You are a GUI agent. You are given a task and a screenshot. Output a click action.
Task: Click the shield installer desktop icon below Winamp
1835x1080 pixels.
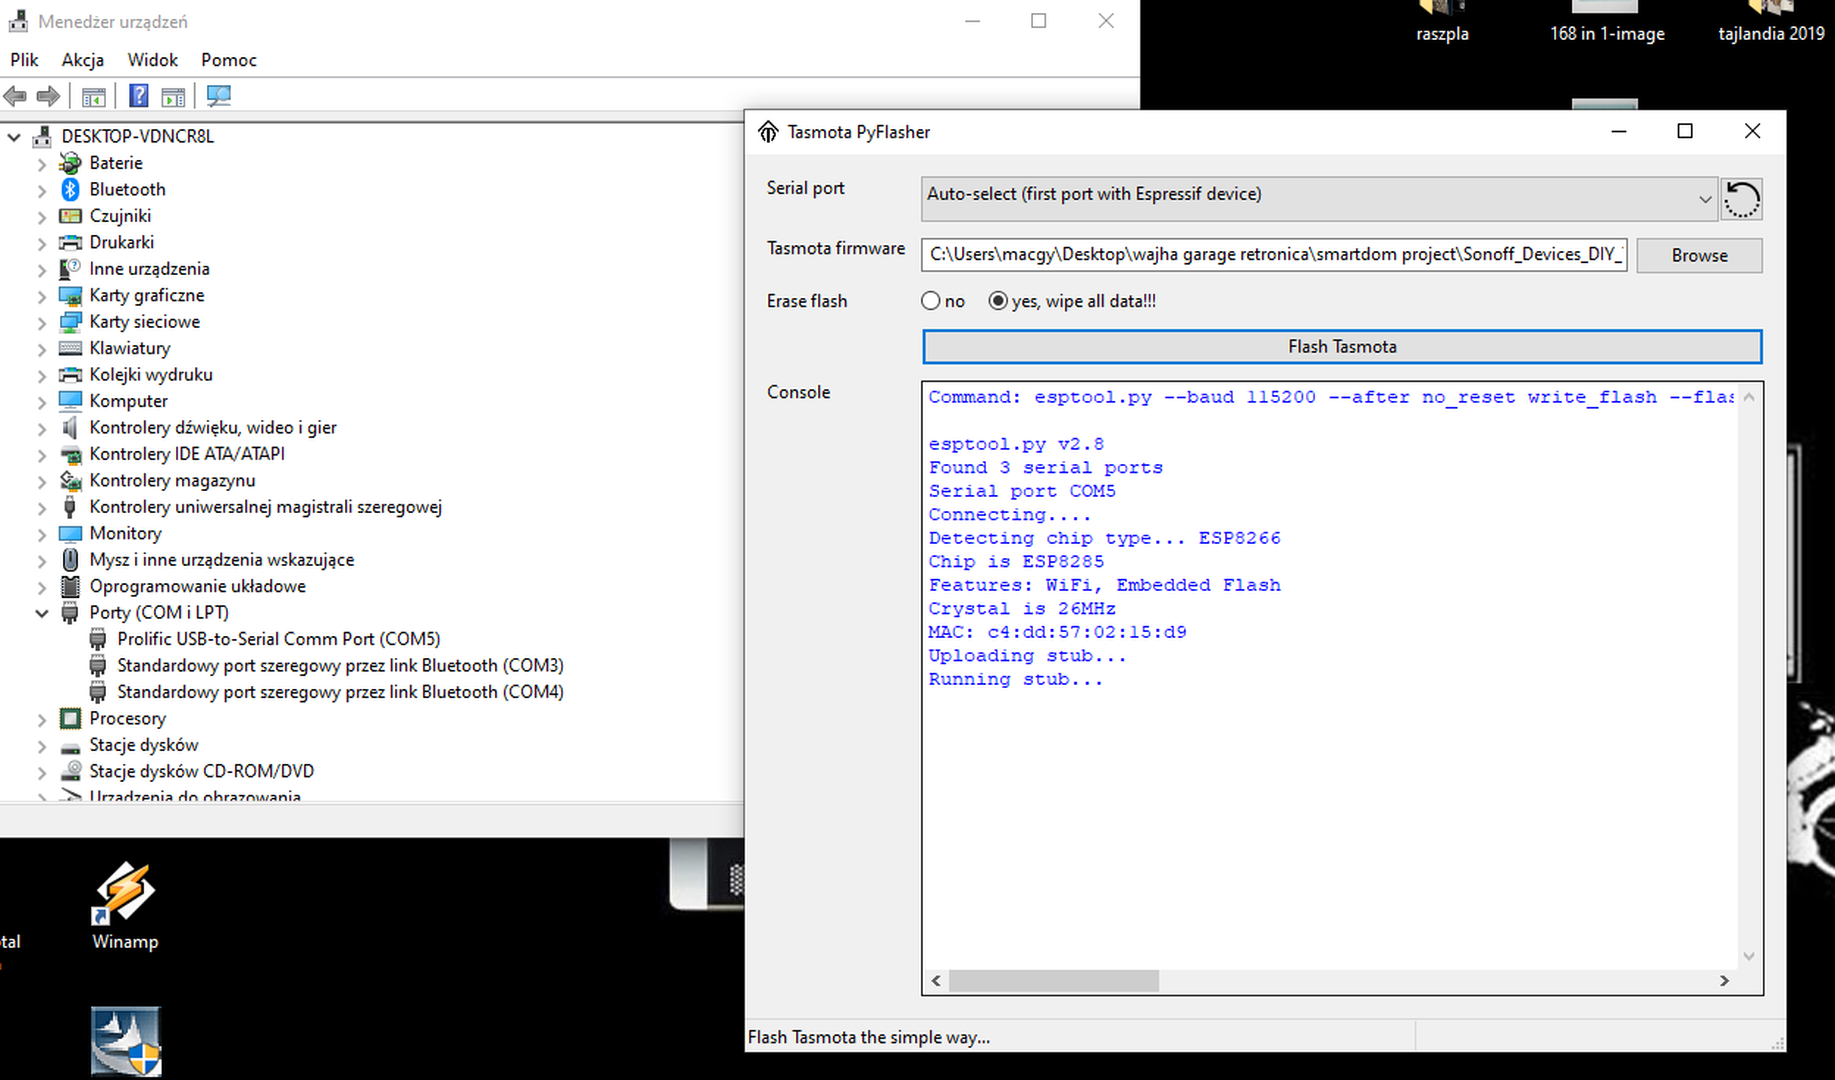click(x=126, y=1041)
